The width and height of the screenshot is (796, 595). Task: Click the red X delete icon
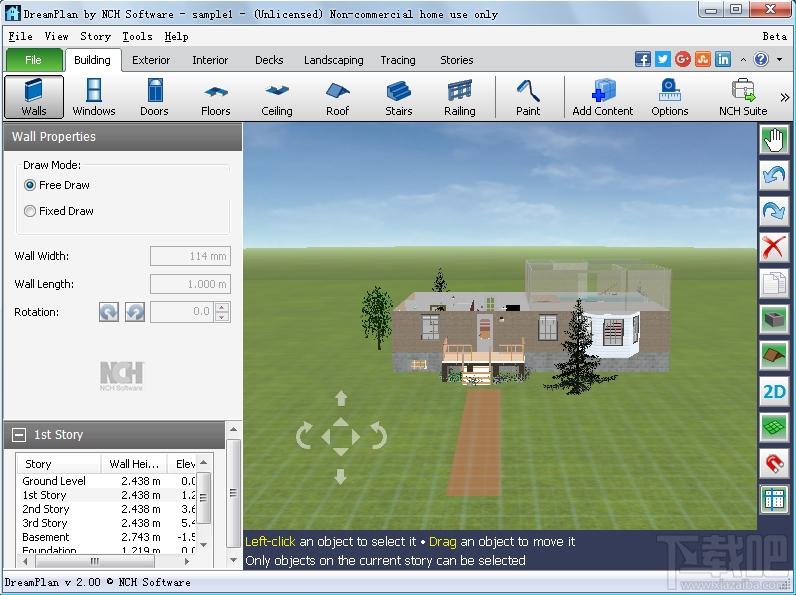tap(774, 248)
